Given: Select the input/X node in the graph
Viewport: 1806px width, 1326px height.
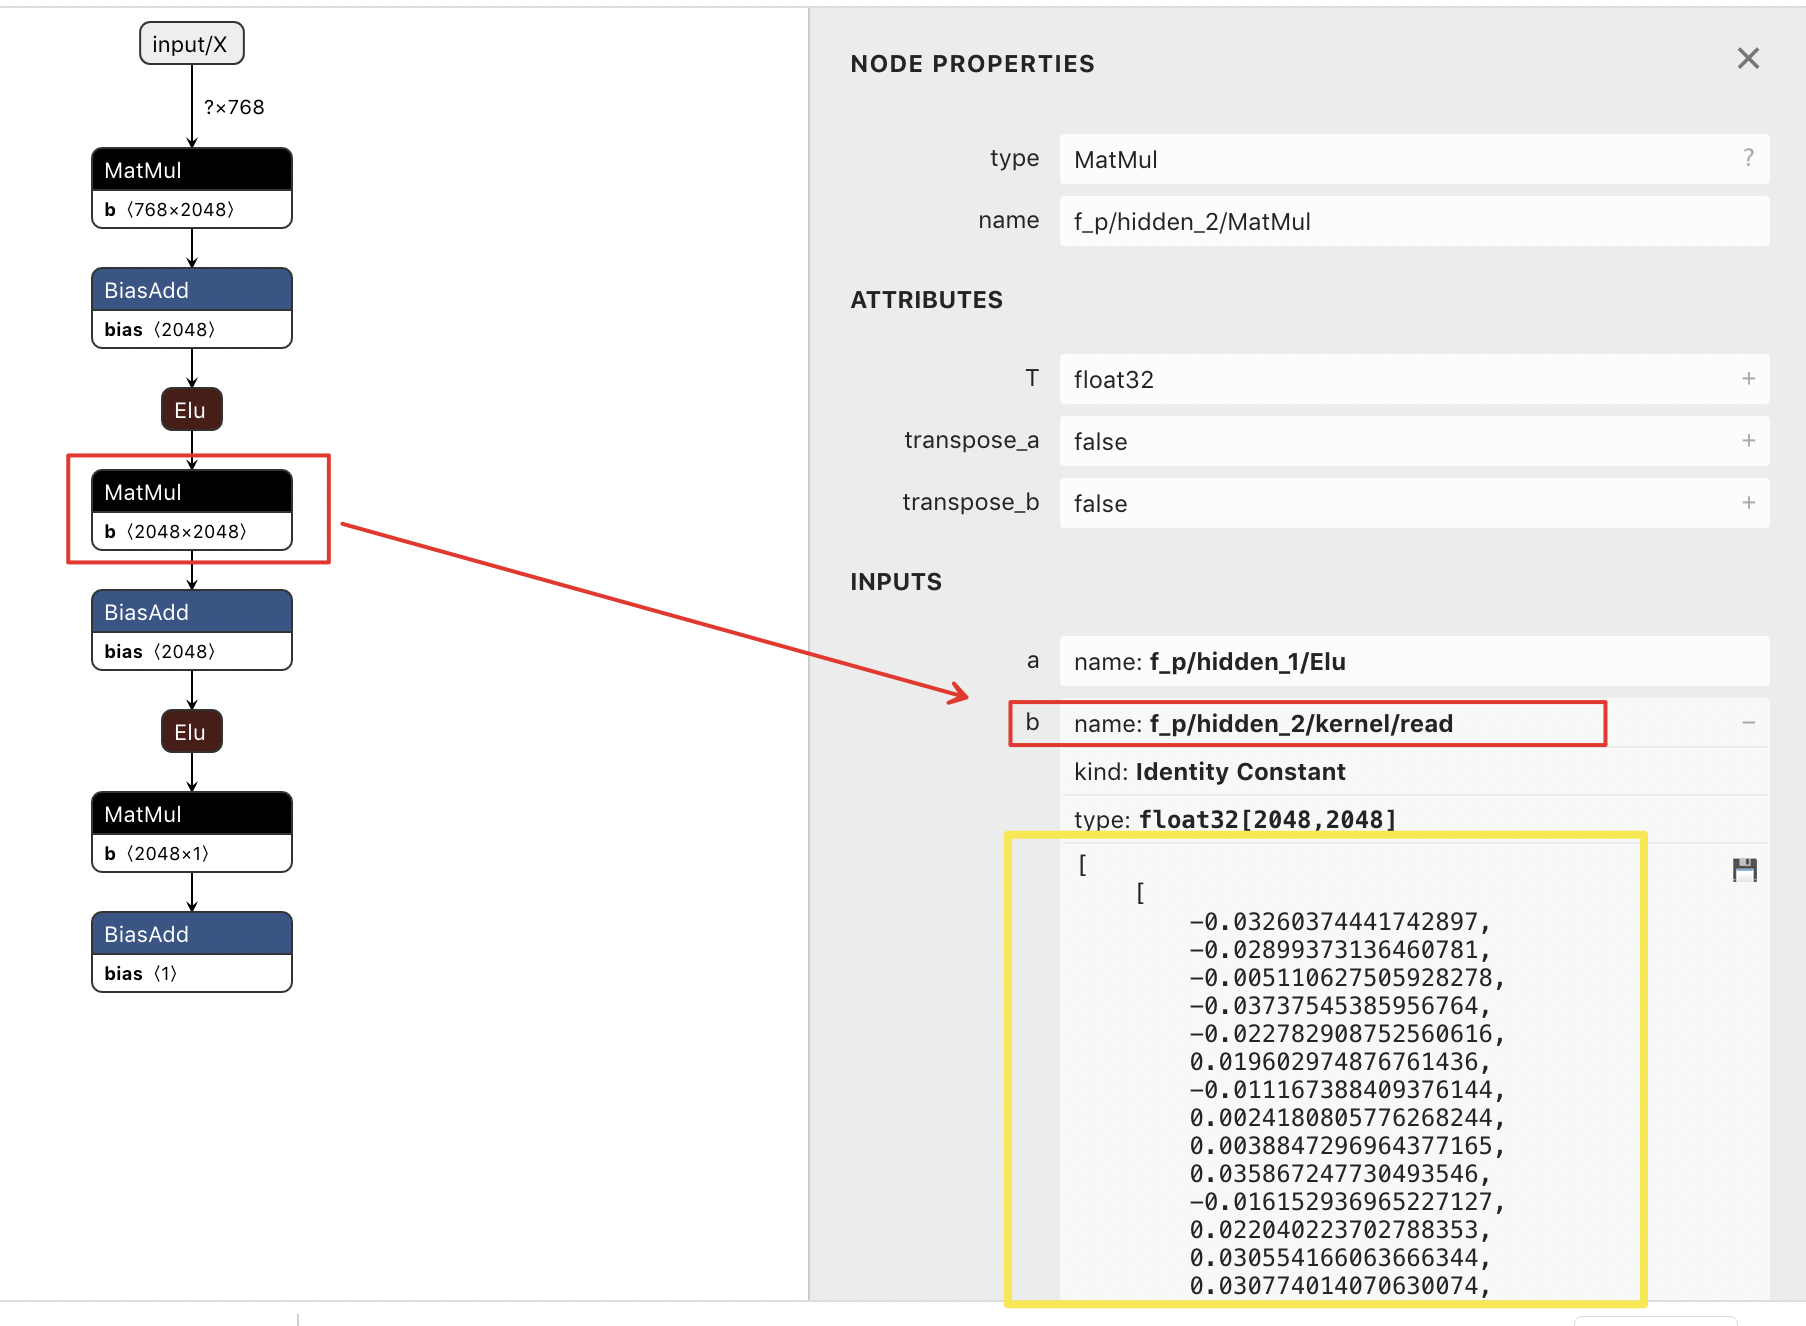Looking at the screenshot, I should coord(191,43).
